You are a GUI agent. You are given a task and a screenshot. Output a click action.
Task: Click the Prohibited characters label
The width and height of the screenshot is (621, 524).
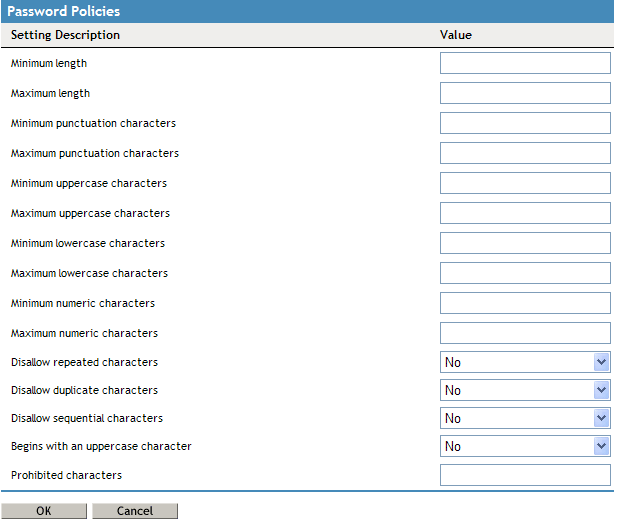click(x=67, y=475)
